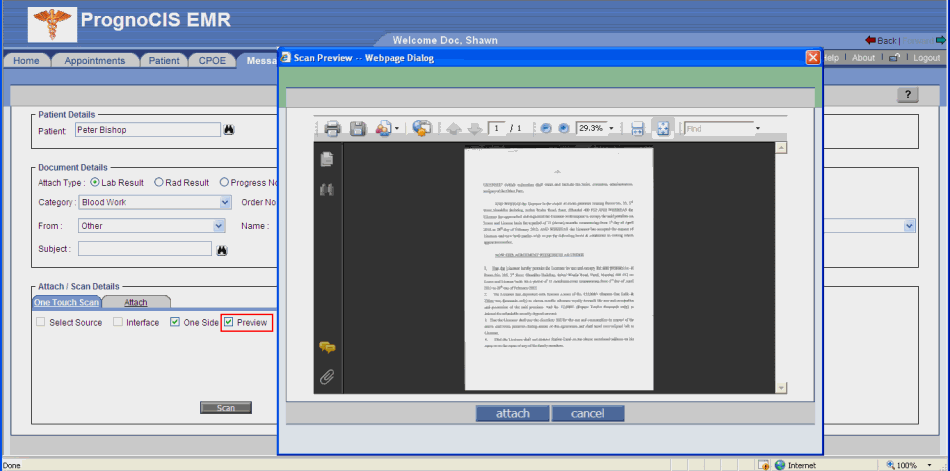Click inside the Find text box

click(x=719, y=129)
